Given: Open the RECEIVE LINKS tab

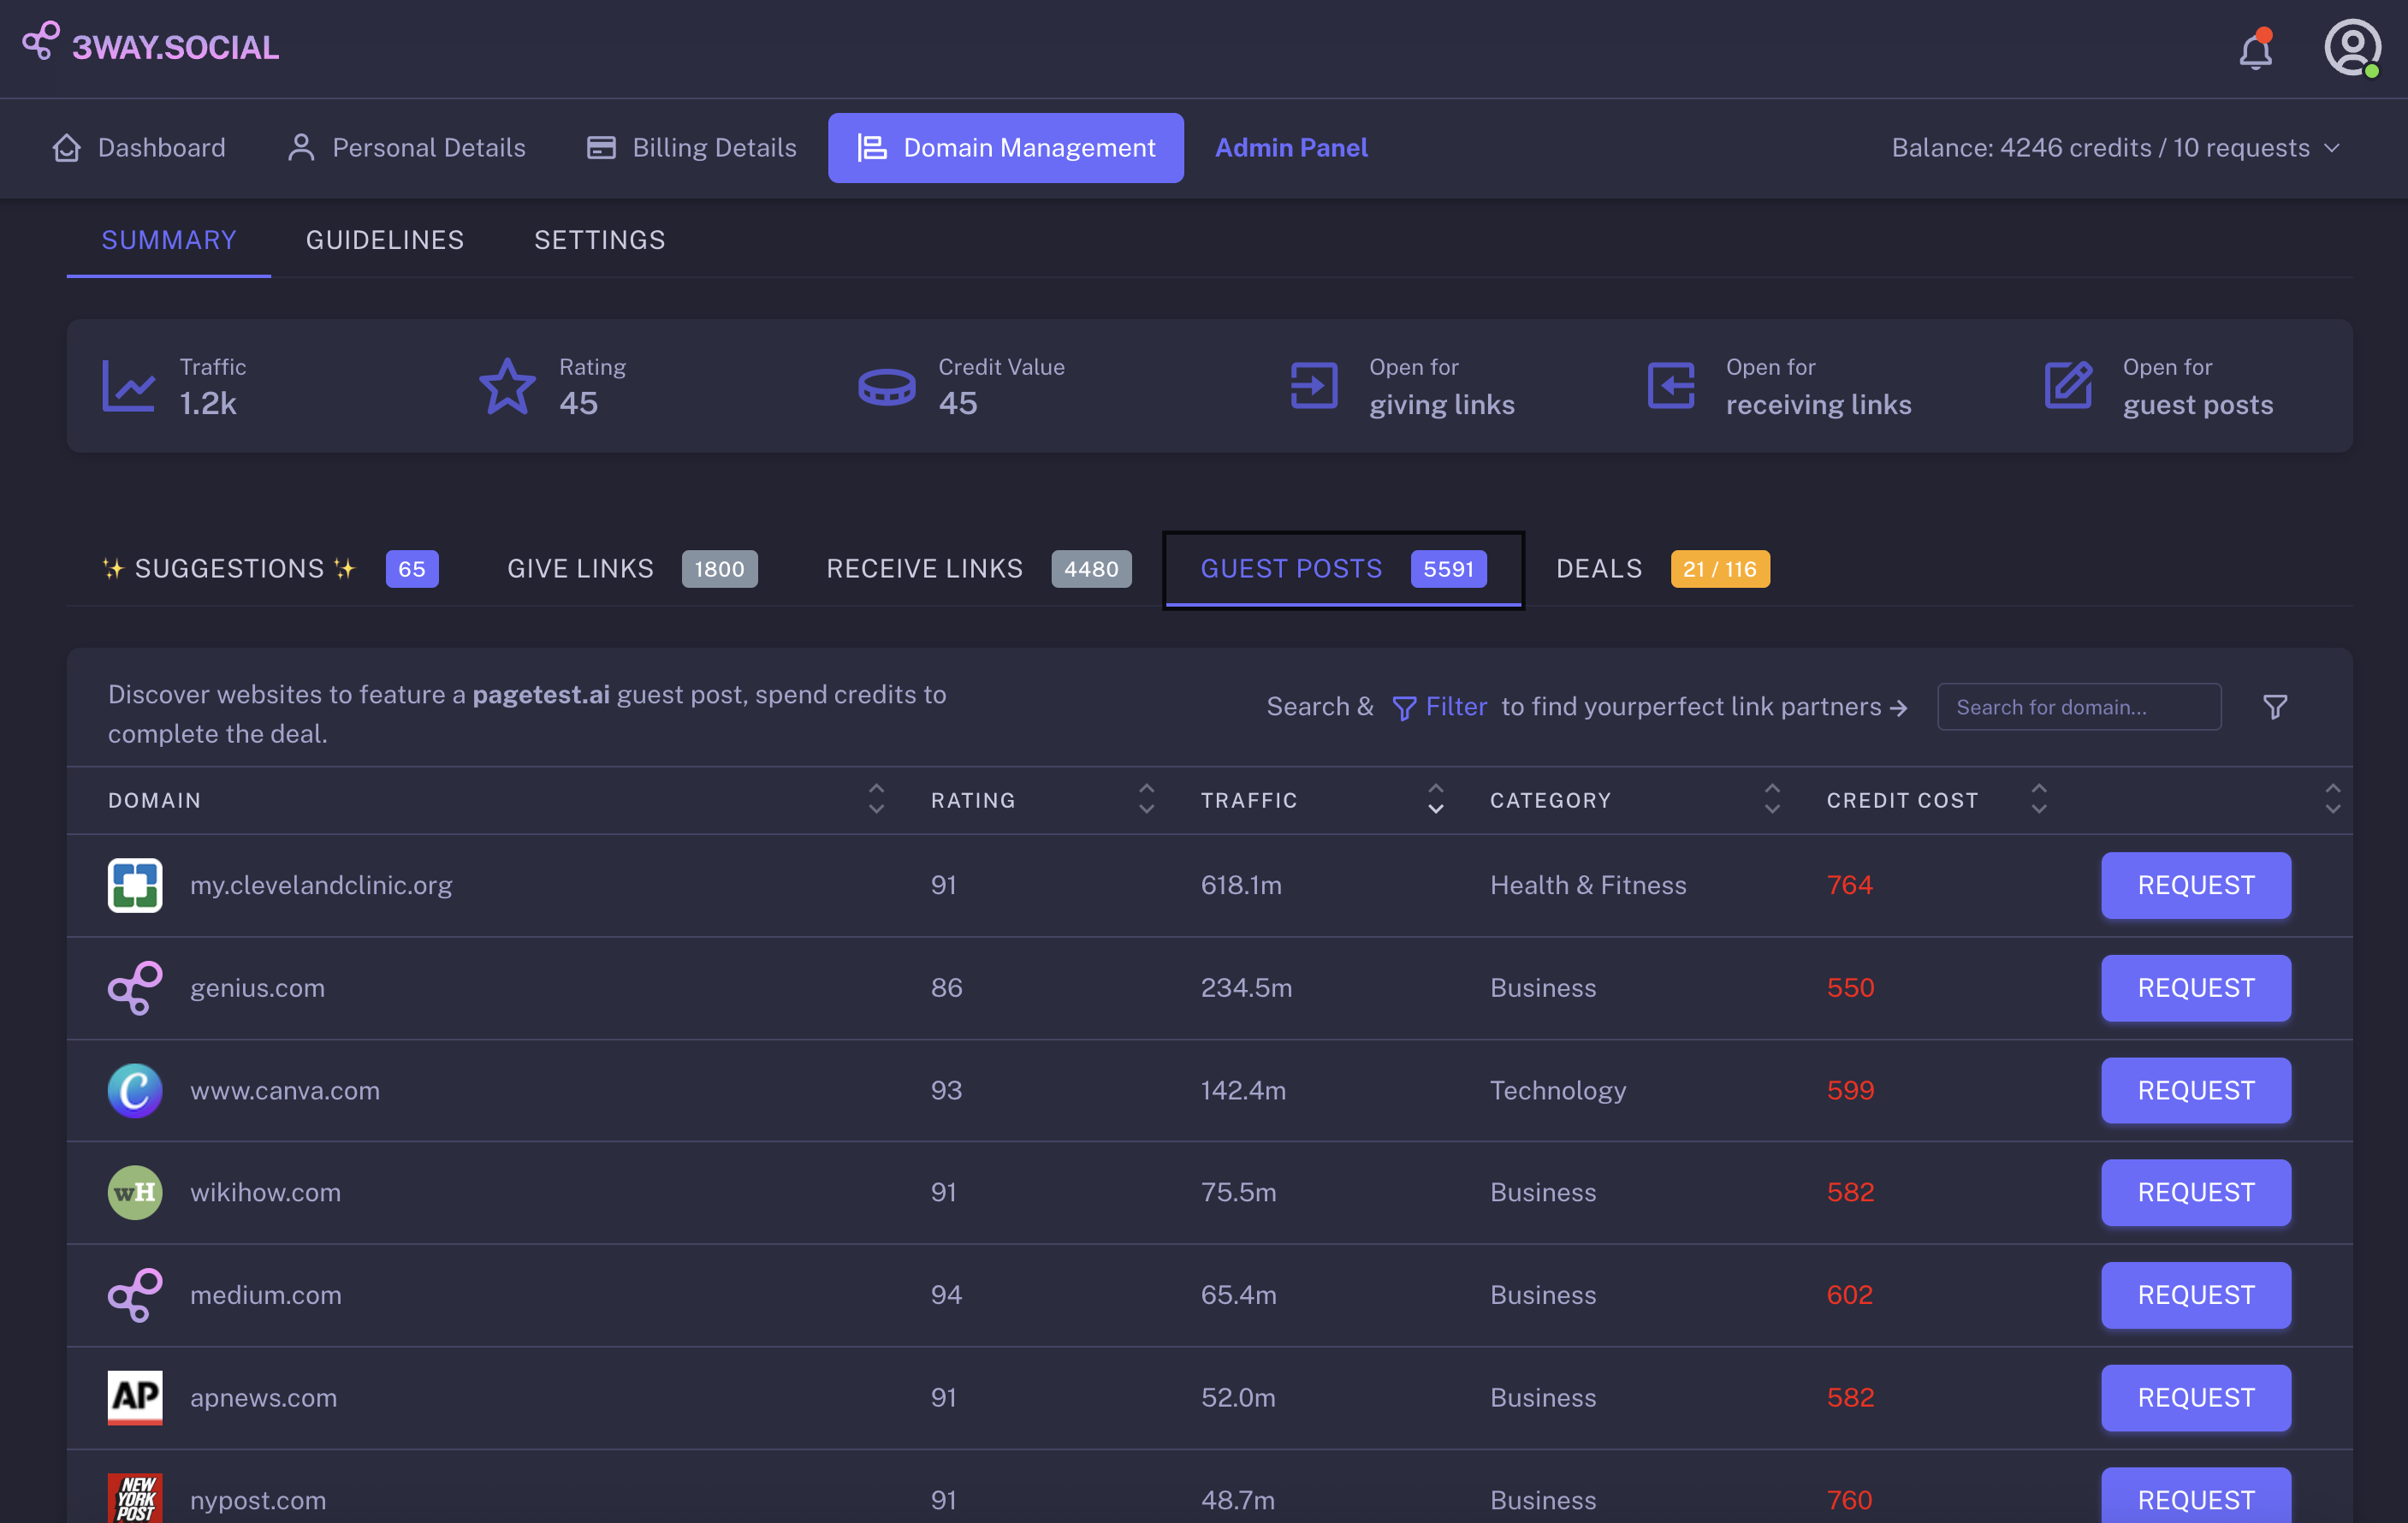Looking at the screenshot, I should pos(978,569).
